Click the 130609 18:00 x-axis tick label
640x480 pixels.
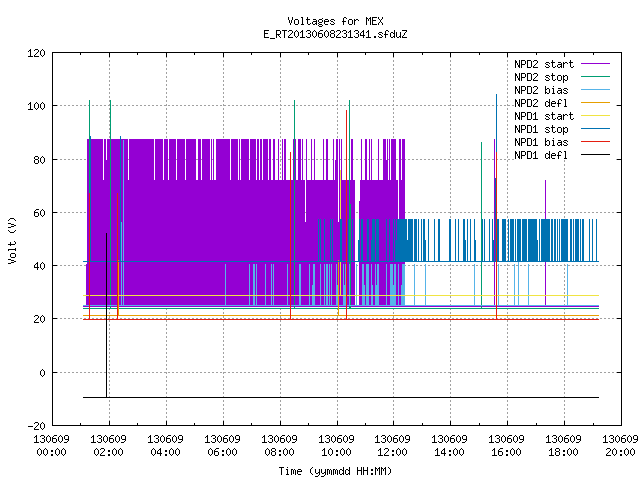click(x=563, y=446)
